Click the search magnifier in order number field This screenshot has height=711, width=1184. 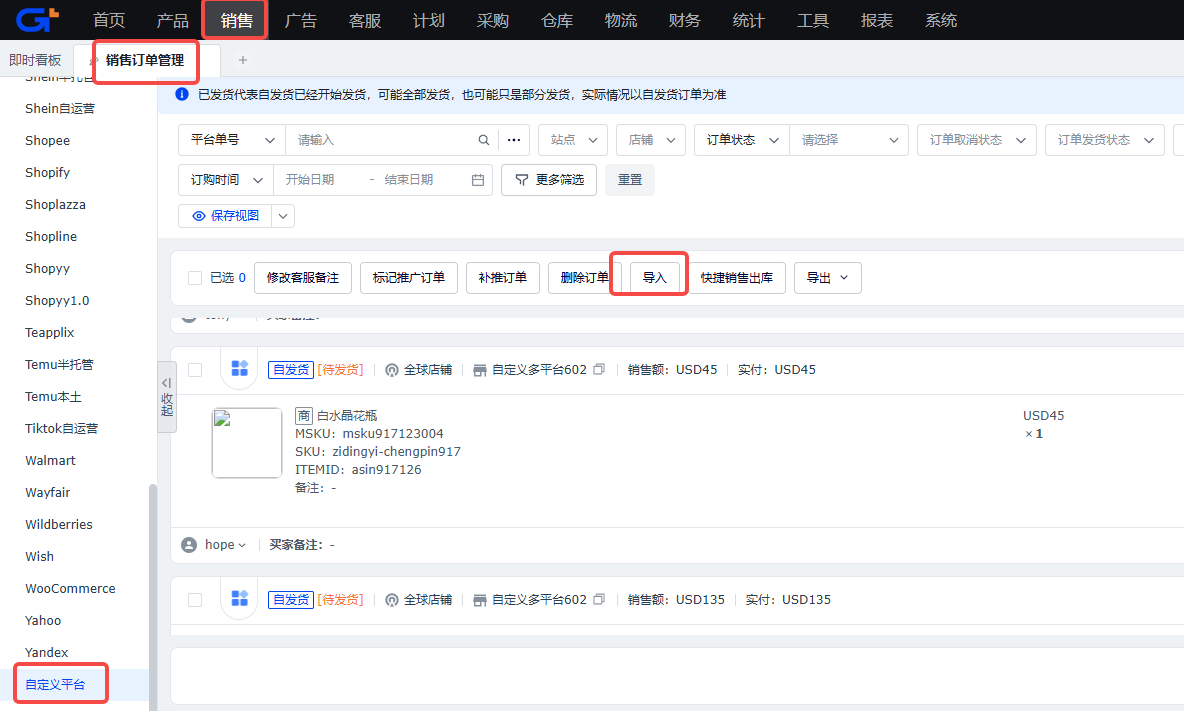click(484, 140)
